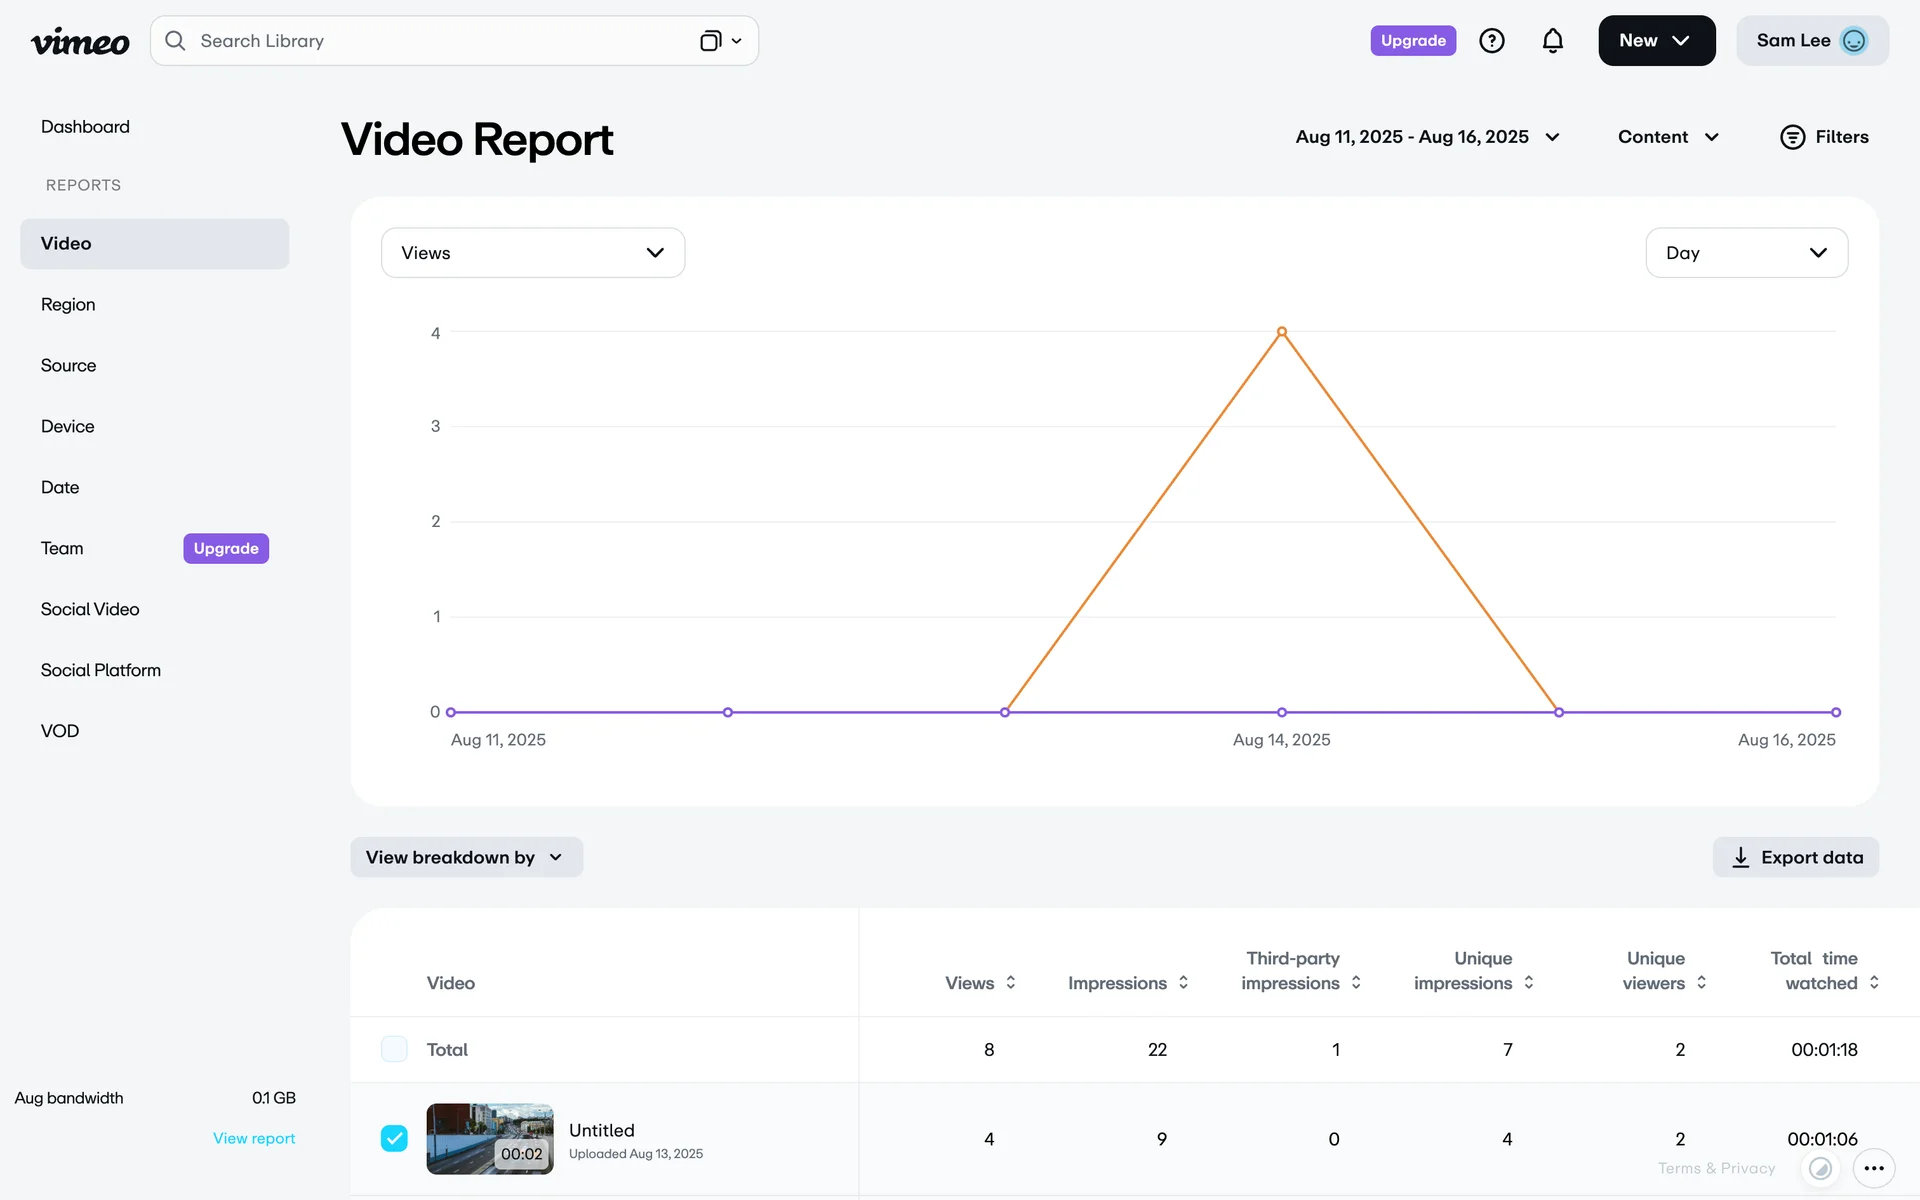Go to Social Video report
Screen dimensions: 1920x1200
(90, 609)
